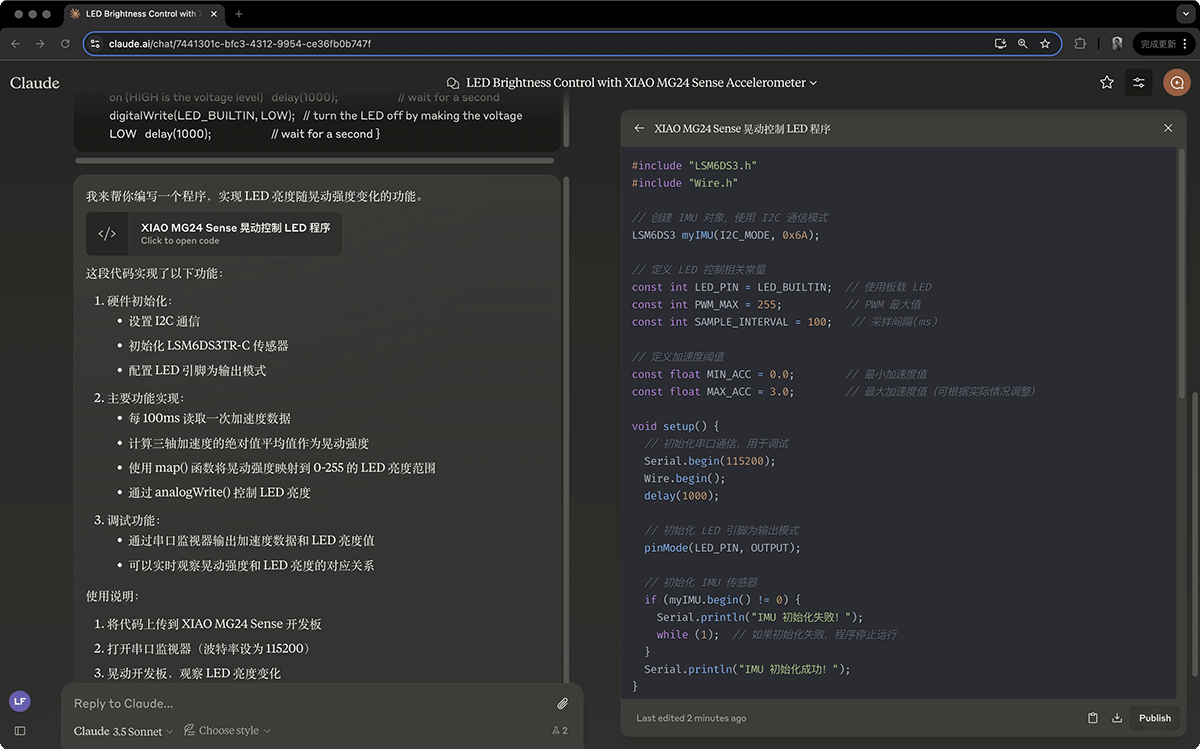Toggle the sidebar panel icon at bottom left
This screenshot has height=749, width=1200.
coord(19,731)
